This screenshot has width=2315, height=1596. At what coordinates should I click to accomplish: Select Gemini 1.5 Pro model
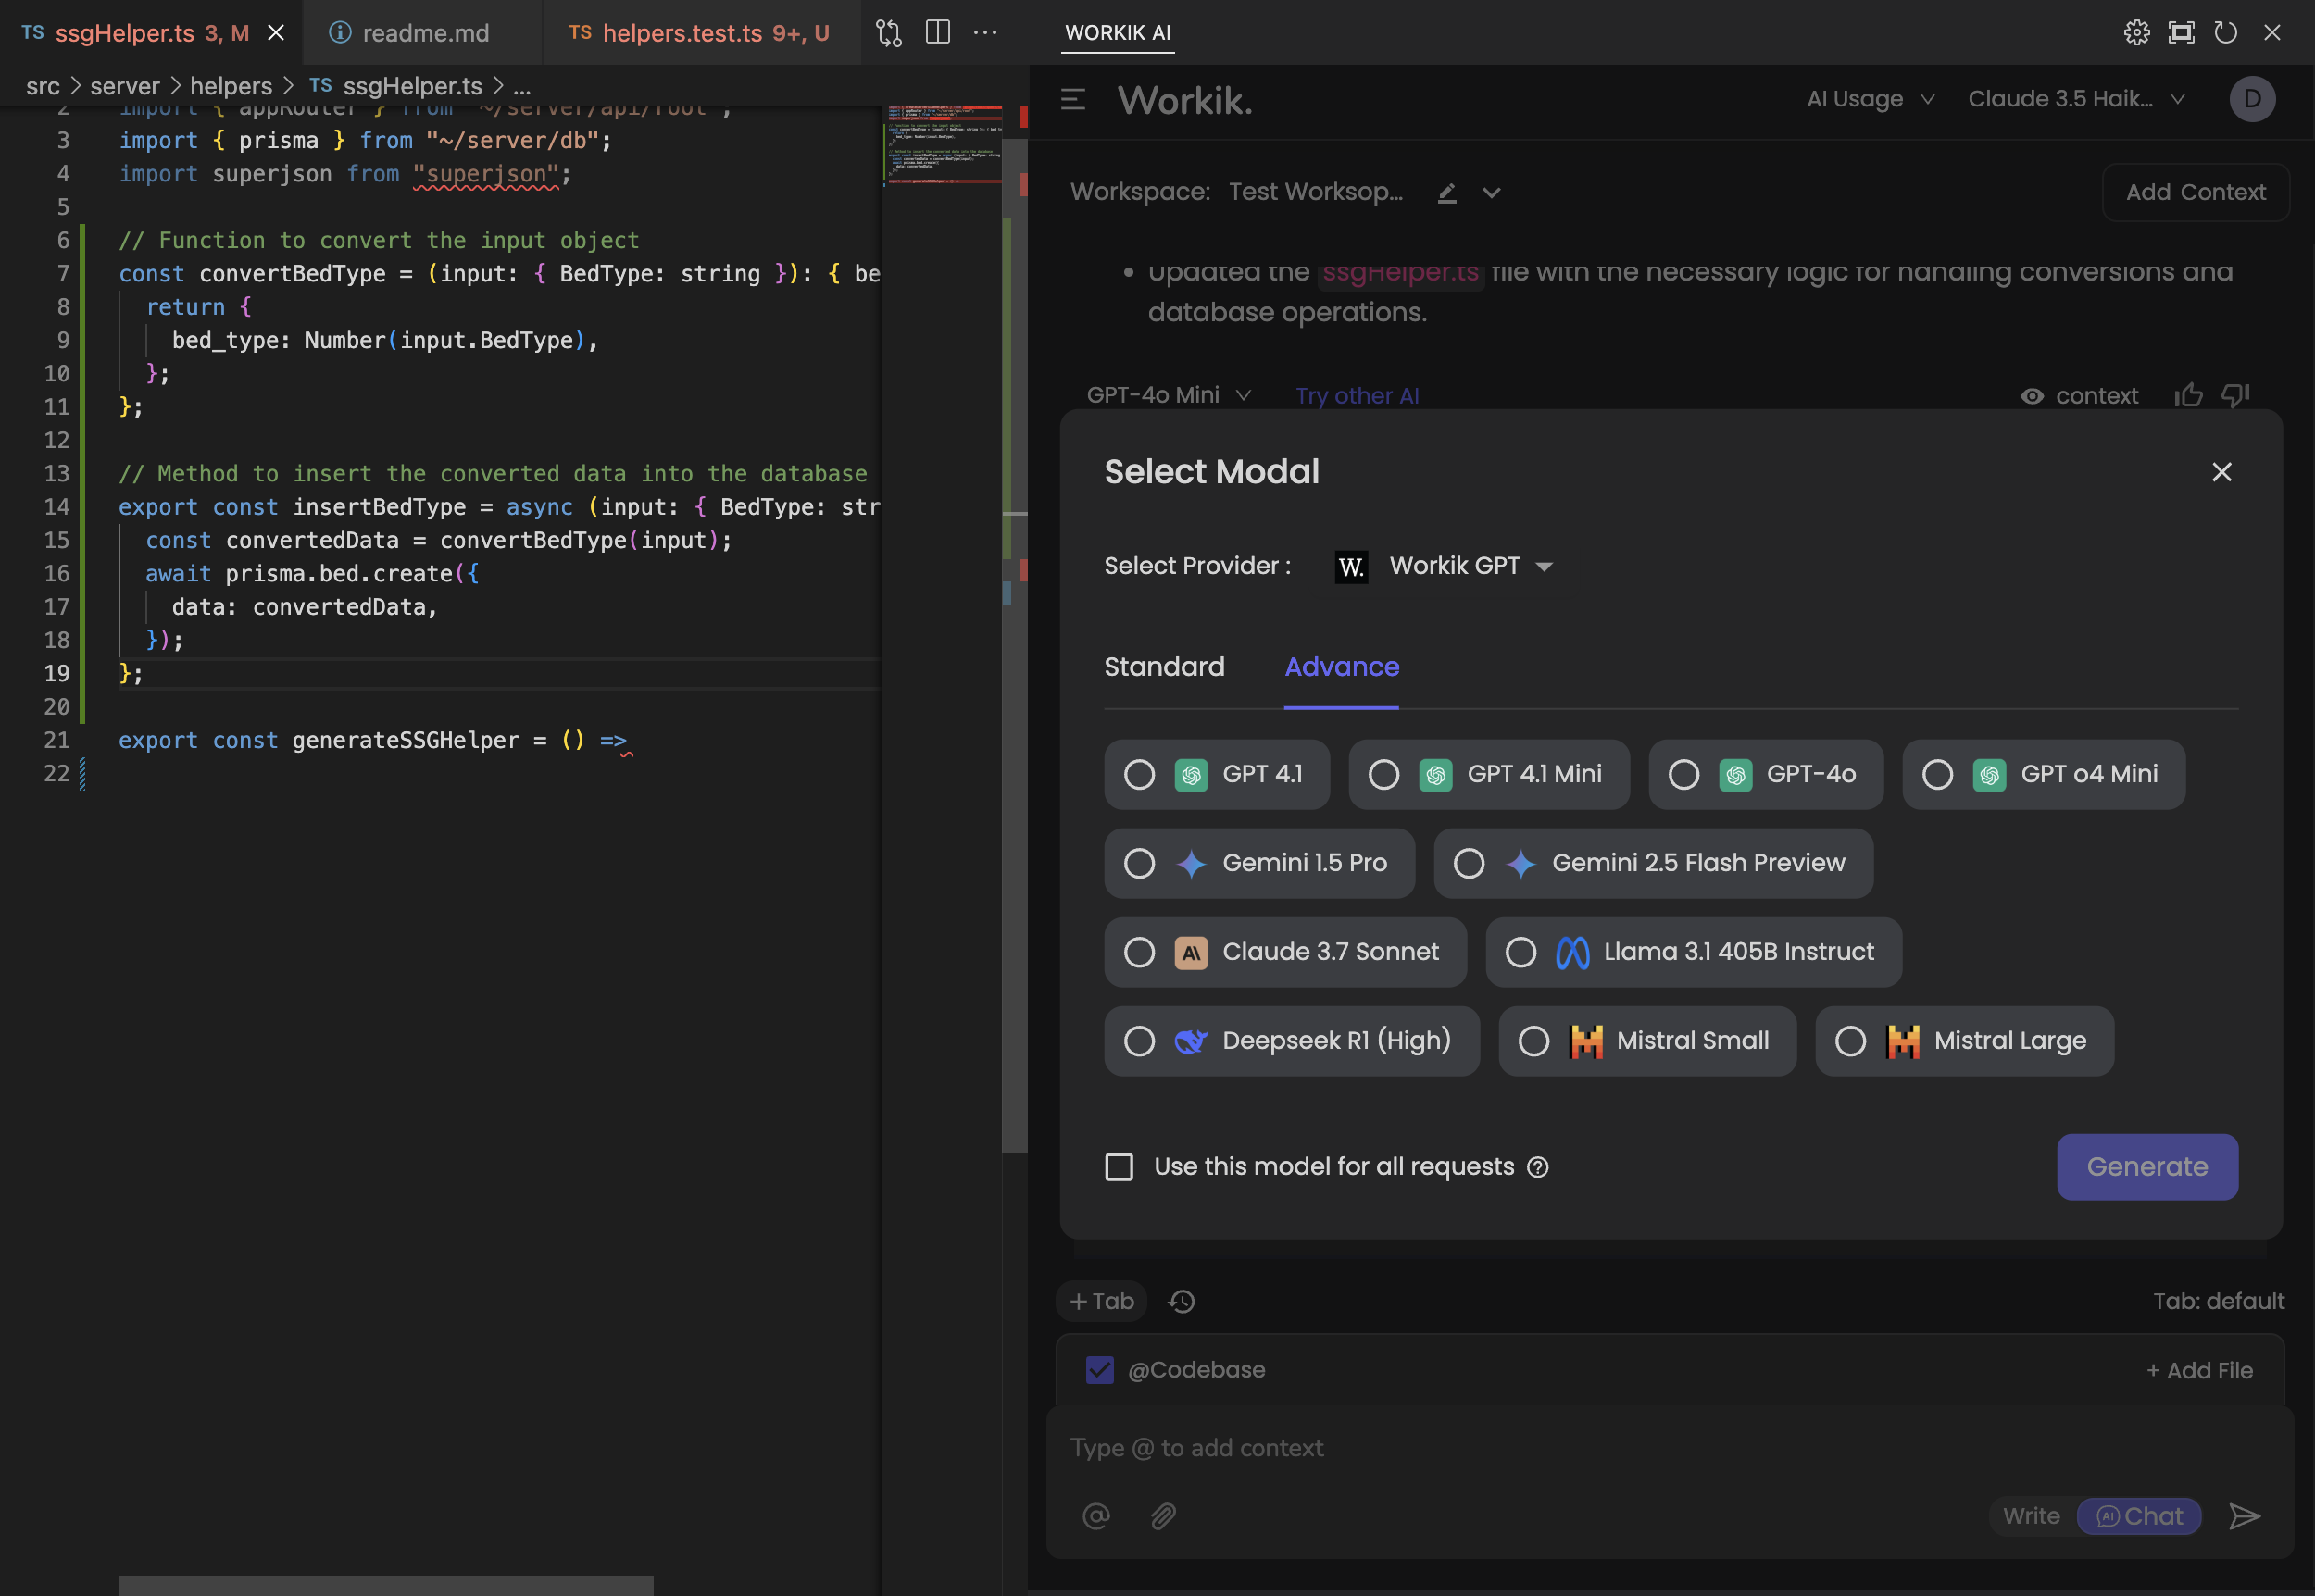point(1259,863)
